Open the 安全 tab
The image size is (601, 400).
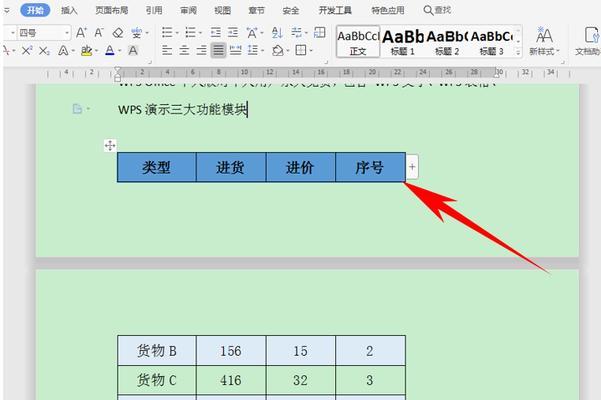tap(291, 10)
